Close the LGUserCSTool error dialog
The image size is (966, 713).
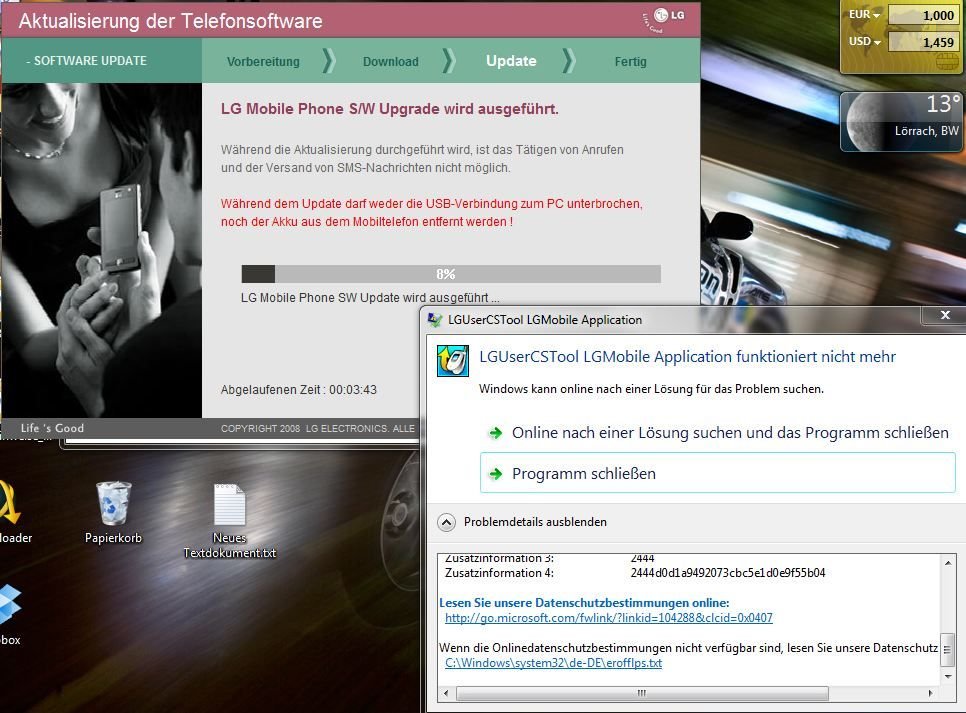945,315
